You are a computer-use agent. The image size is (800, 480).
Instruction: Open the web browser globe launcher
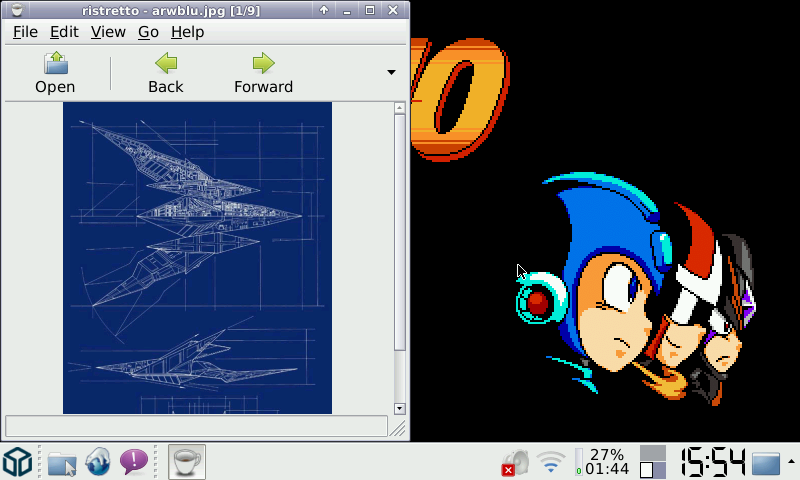[98, 462]
